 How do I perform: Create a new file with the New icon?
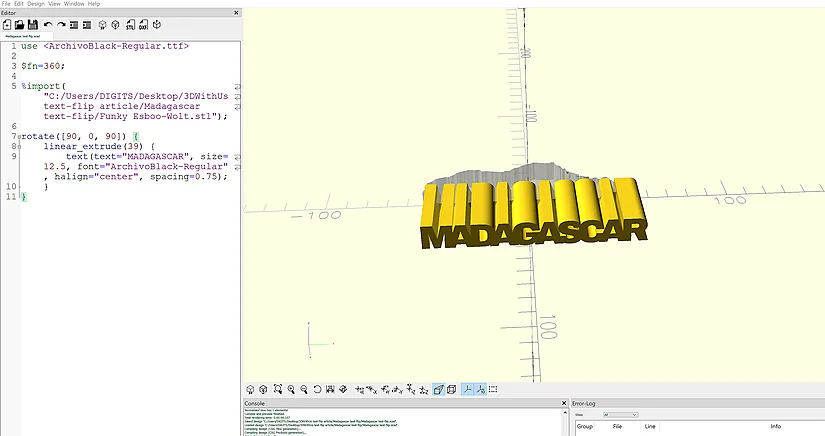[7, 25]
